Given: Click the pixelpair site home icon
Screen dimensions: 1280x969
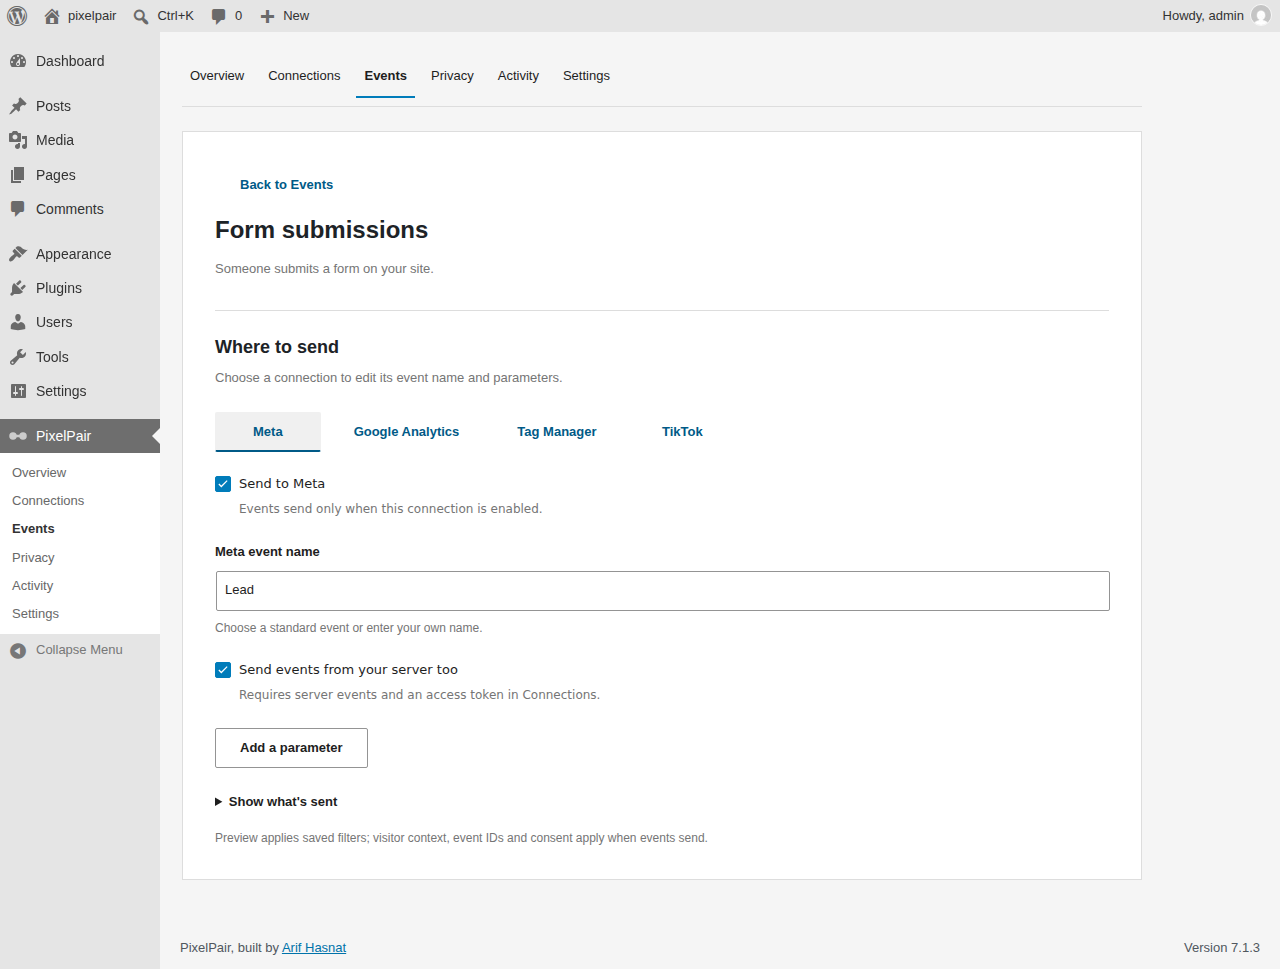Looking at the screenshot, I should [52, 16].
